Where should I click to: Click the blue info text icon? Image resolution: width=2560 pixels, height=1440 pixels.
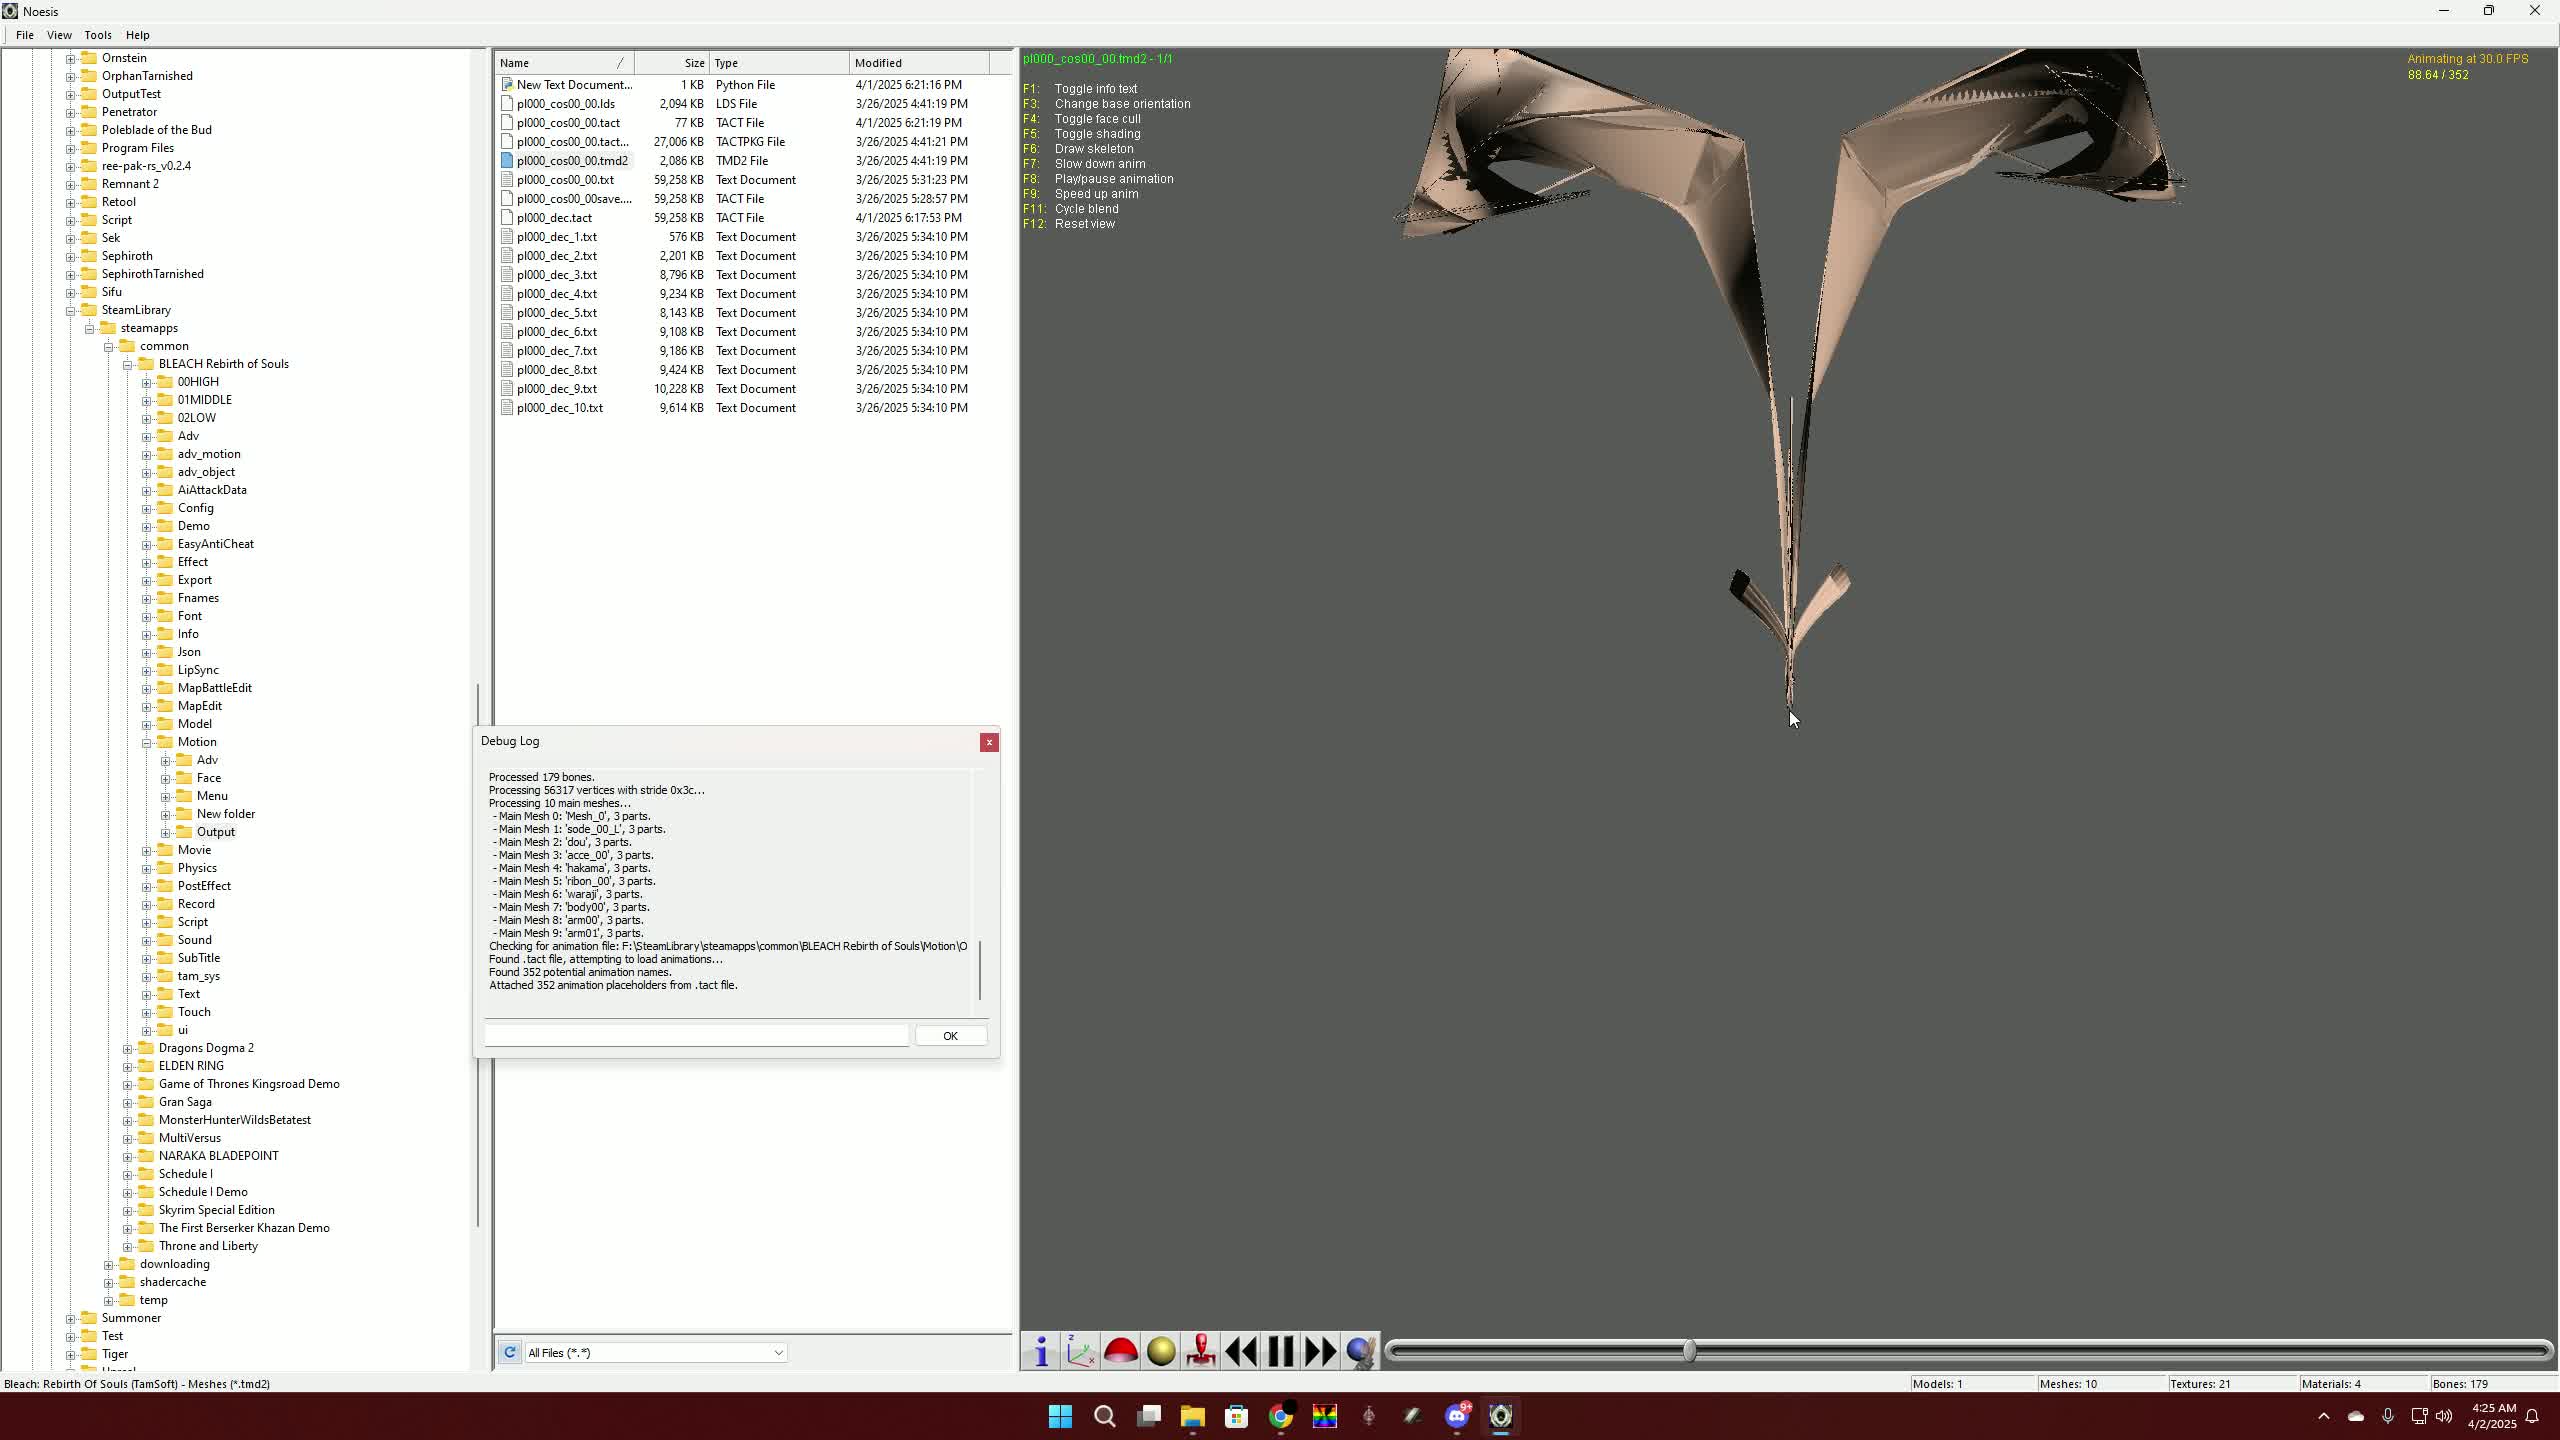click(x=1041, y=1352)
